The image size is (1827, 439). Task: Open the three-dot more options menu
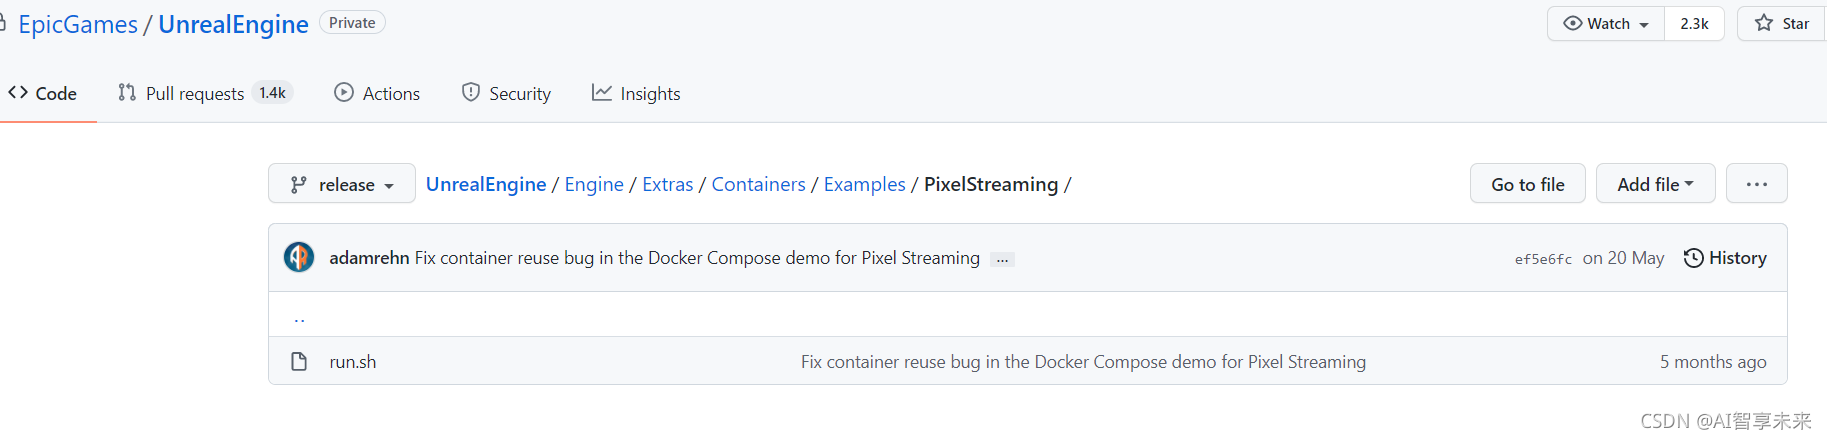click(1756, 184)
